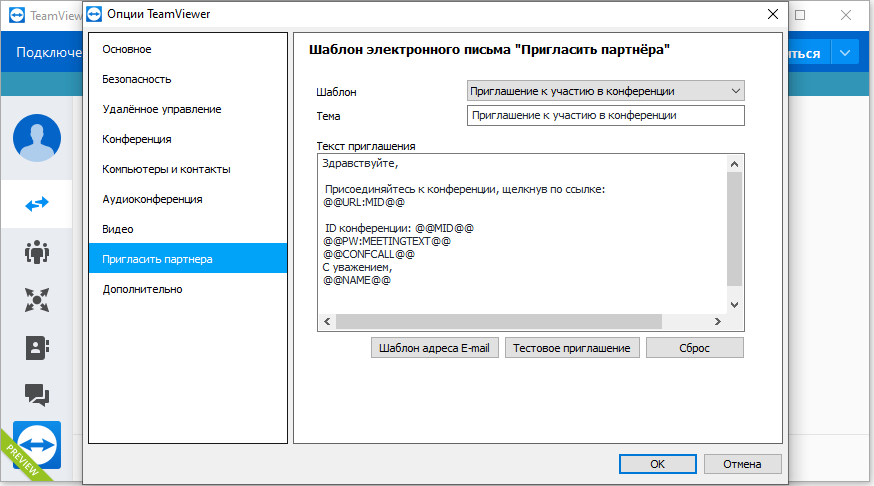Click the vertical scrollbar thumb of invitation text
The height and width of the screenshot is (486, 874).
734,229
